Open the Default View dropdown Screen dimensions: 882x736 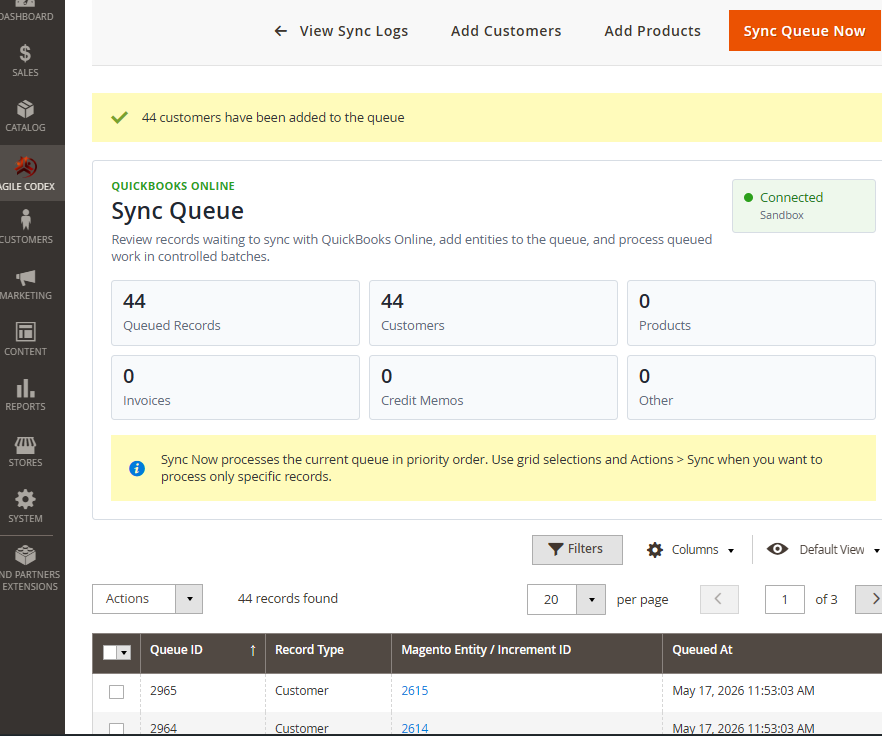tap(823, 550)
